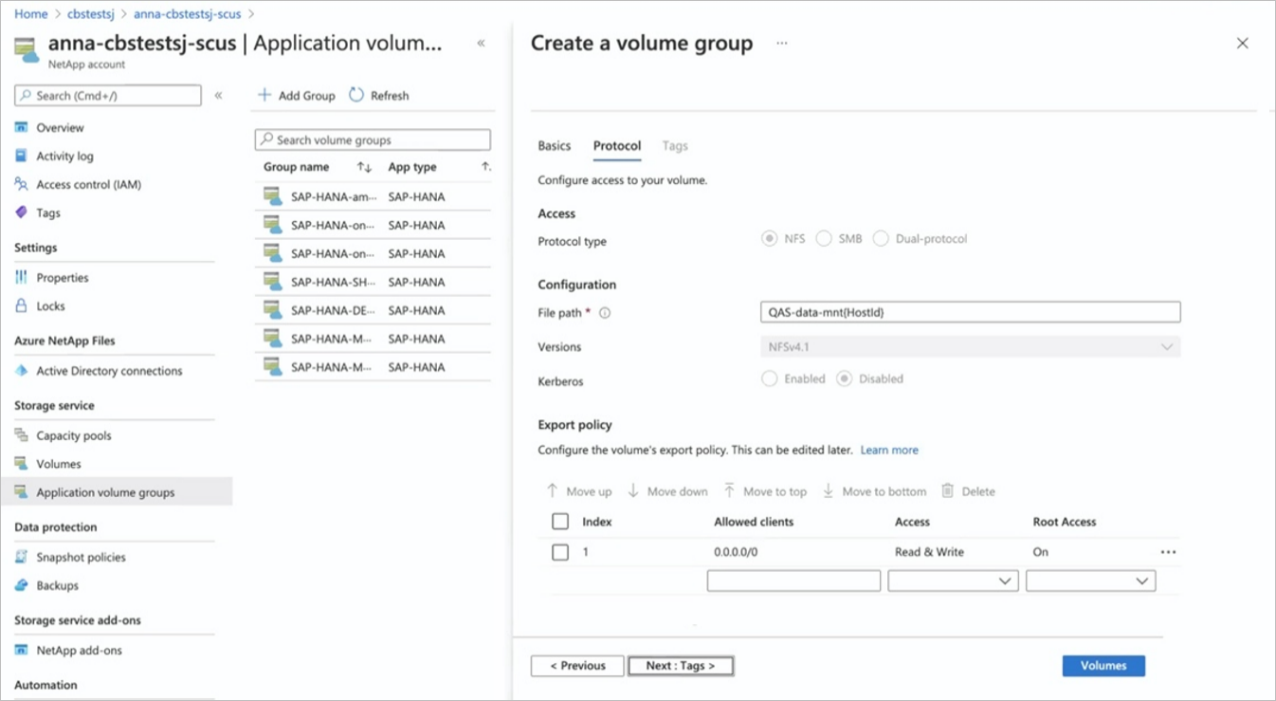The height and width of the screenshot is (701, 1276).
Task: Go to Home breadcrumb
Action: click(31, 14)
